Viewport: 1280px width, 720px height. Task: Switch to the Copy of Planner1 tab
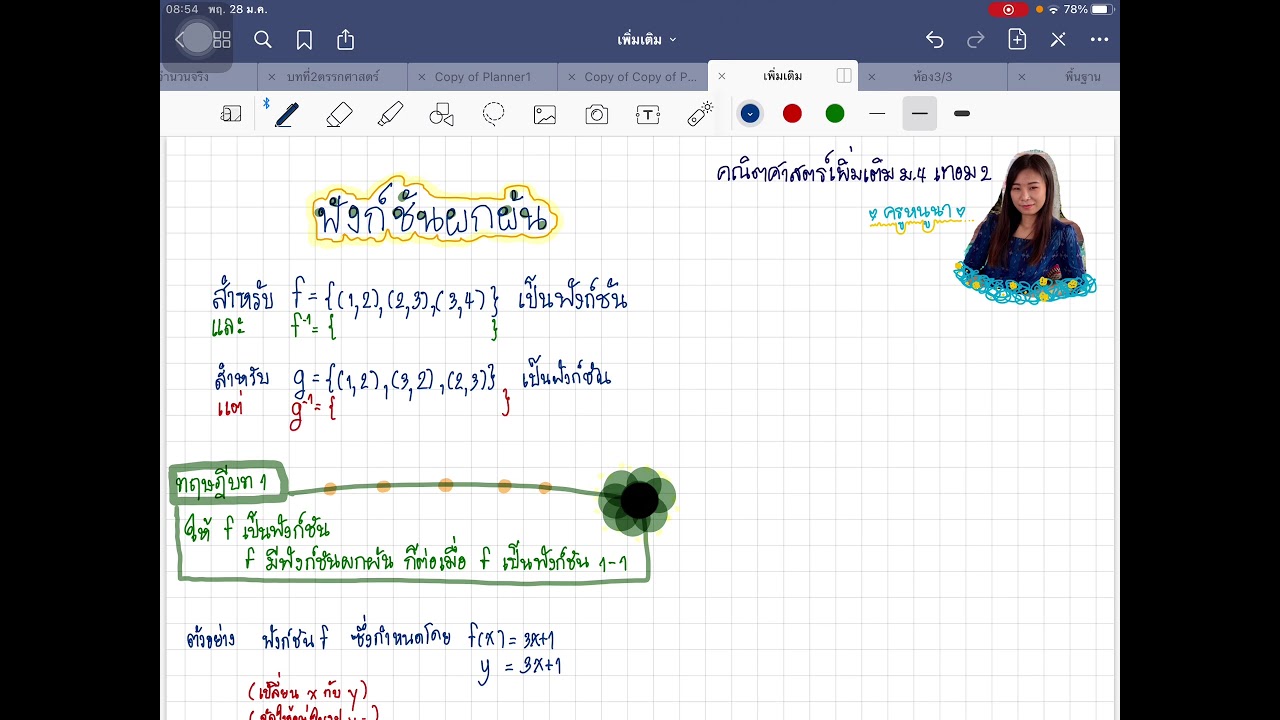(483, 77)
